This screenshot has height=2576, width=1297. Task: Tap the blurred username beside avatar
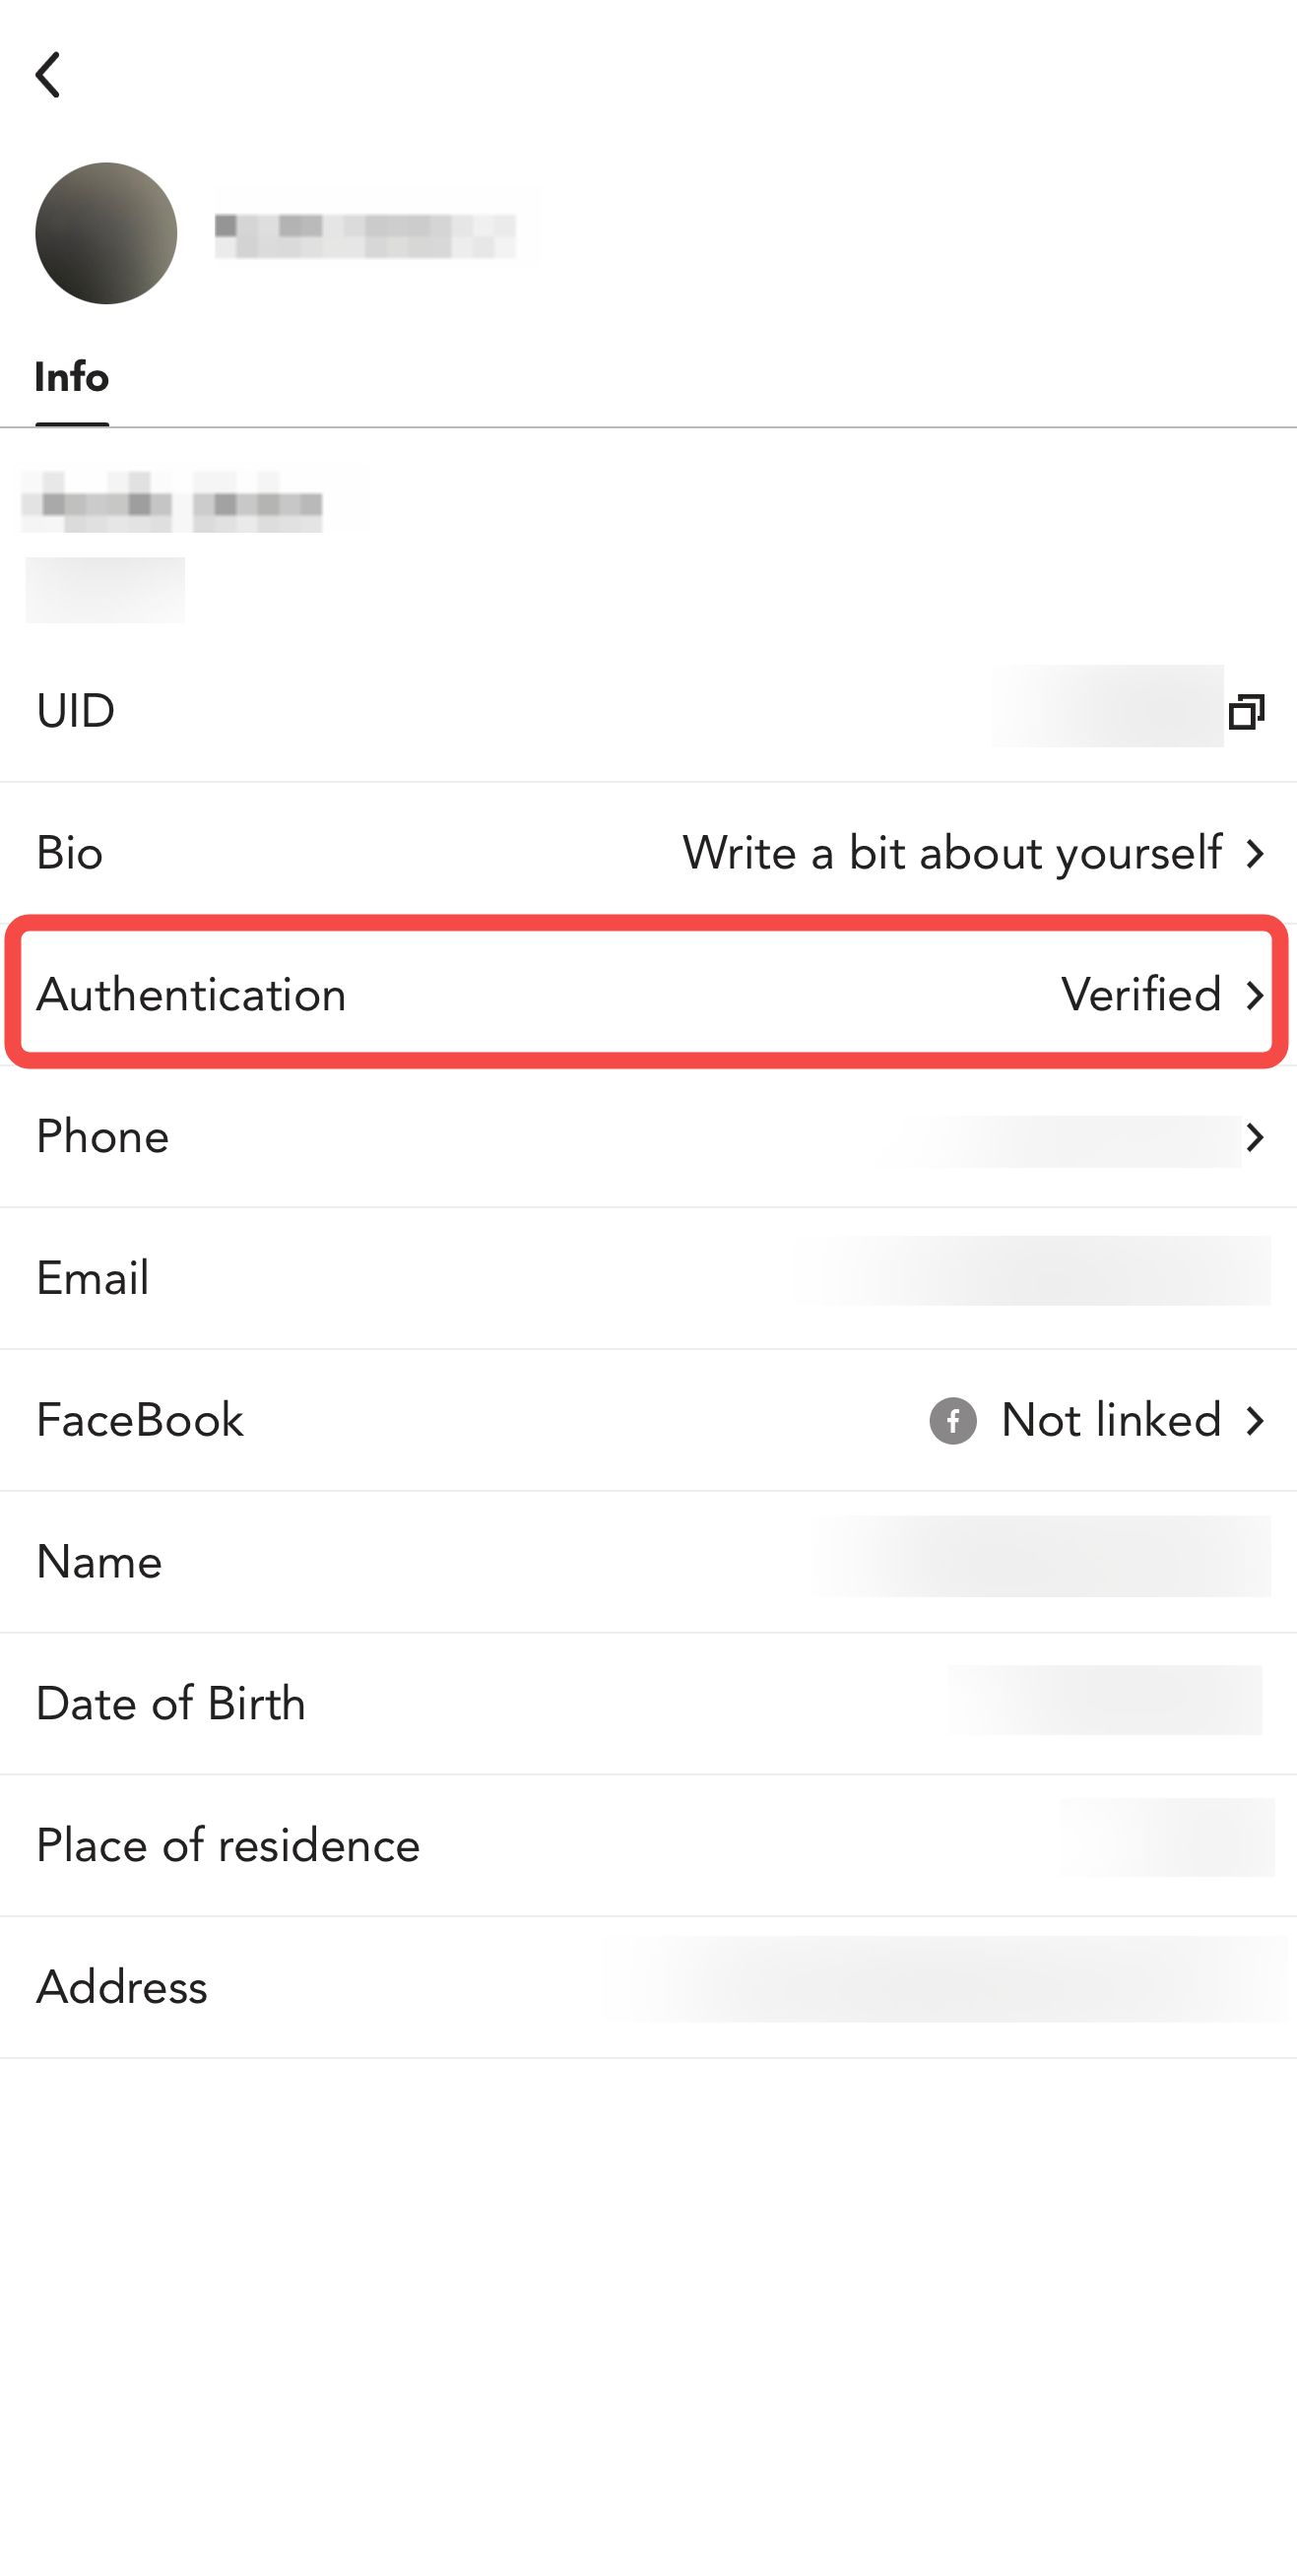click(x=365, y=236)
